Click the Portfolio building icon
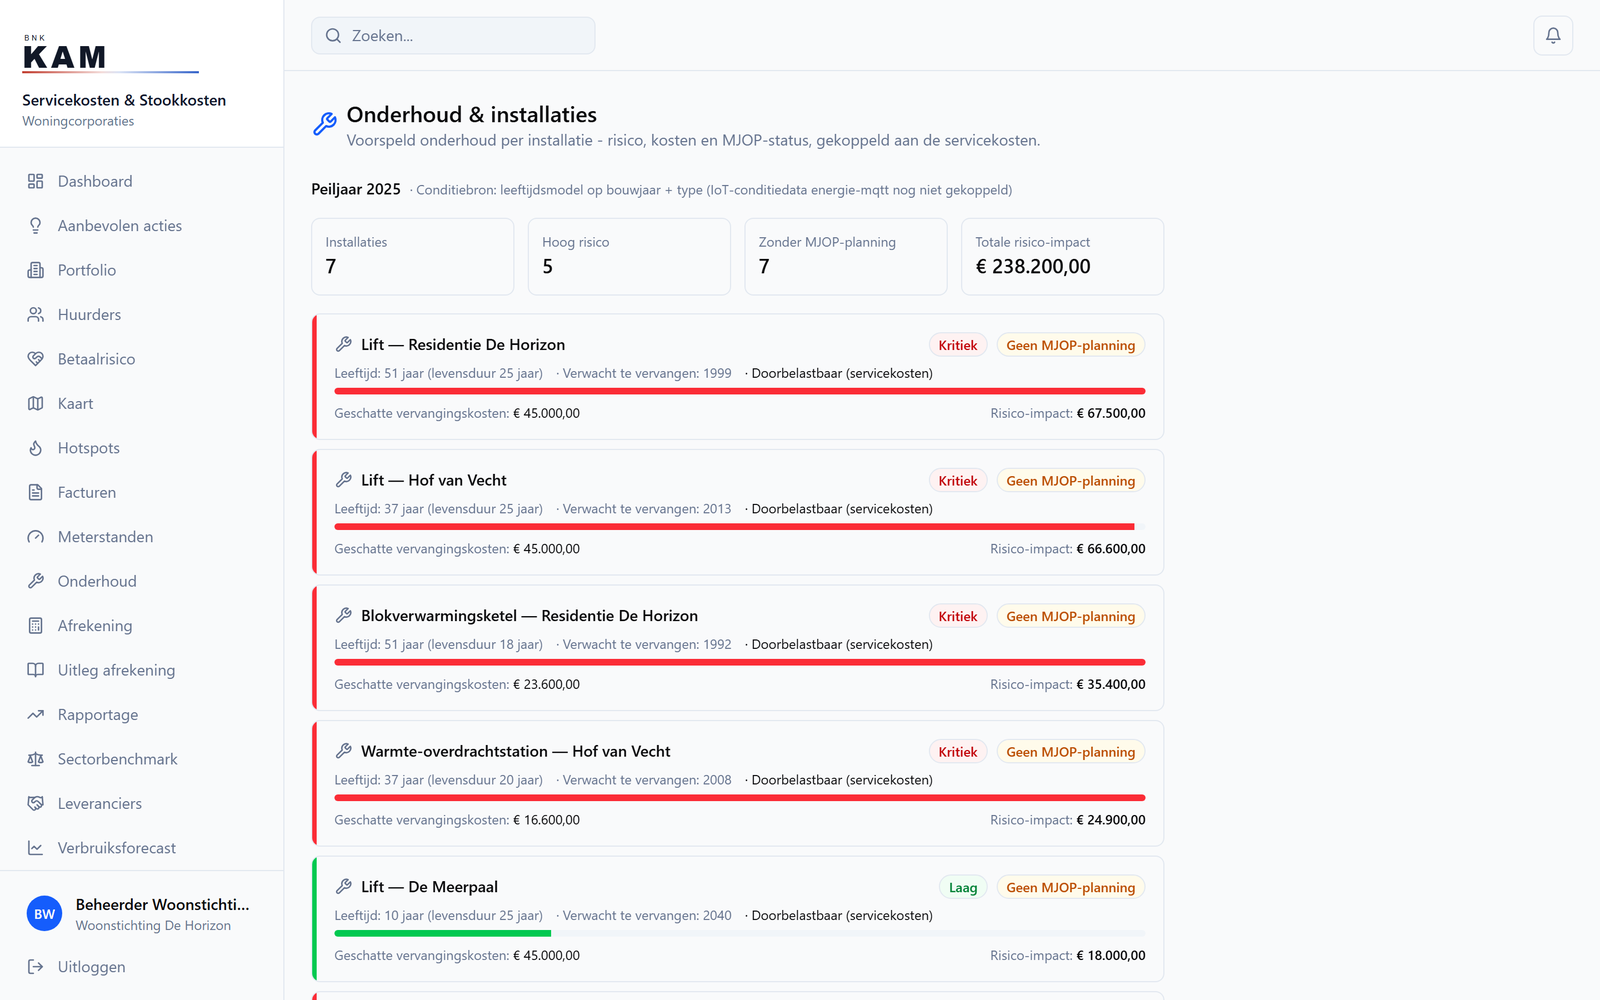The width and height of the screenshot is (1600, 1000). click(x=36, y=270)
